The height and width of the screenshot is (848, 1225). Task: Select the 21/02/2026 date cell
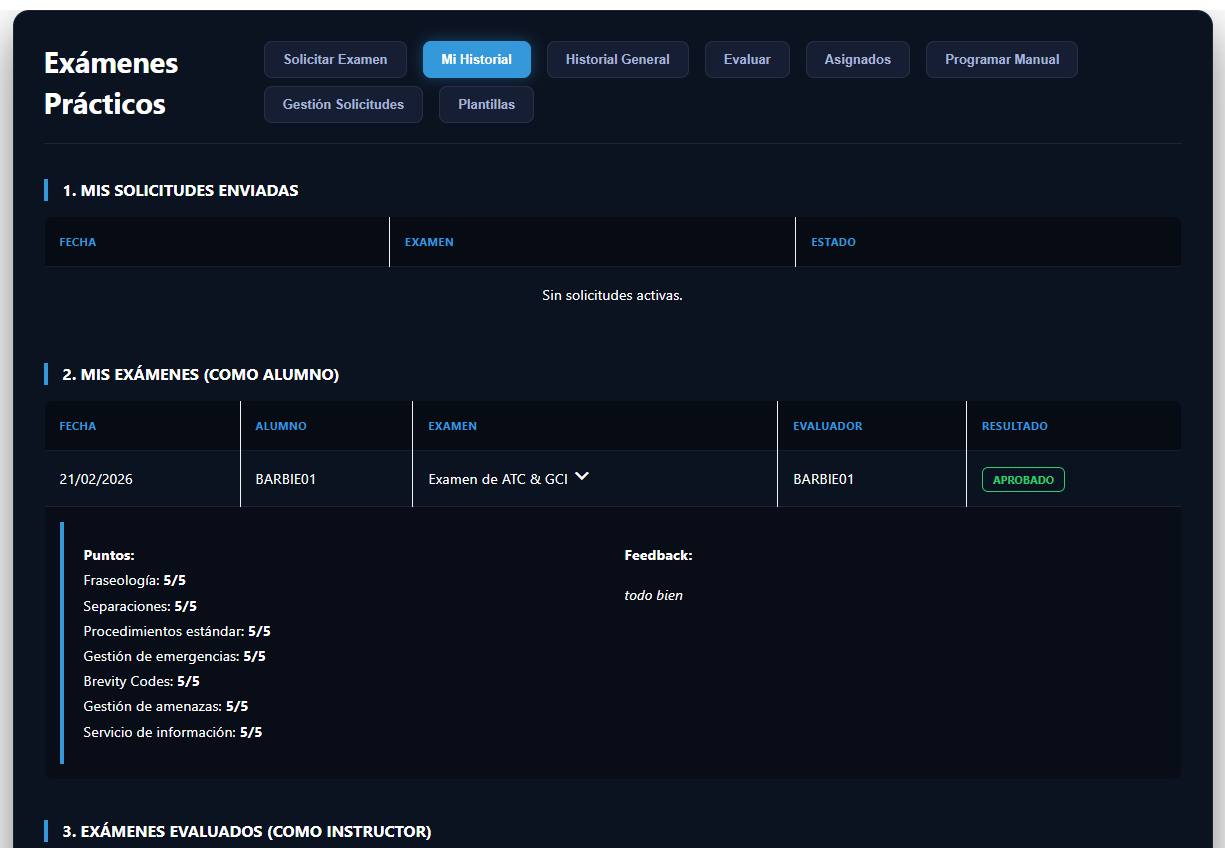96,480
